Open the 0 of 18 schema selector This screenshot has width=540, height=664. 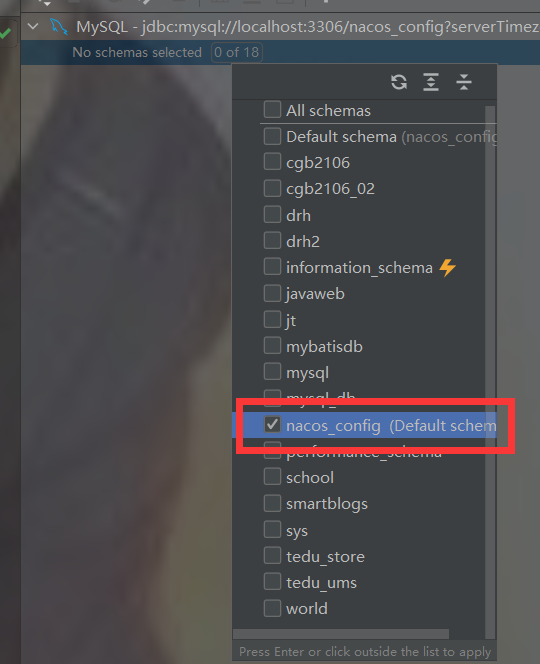(237, 53)
